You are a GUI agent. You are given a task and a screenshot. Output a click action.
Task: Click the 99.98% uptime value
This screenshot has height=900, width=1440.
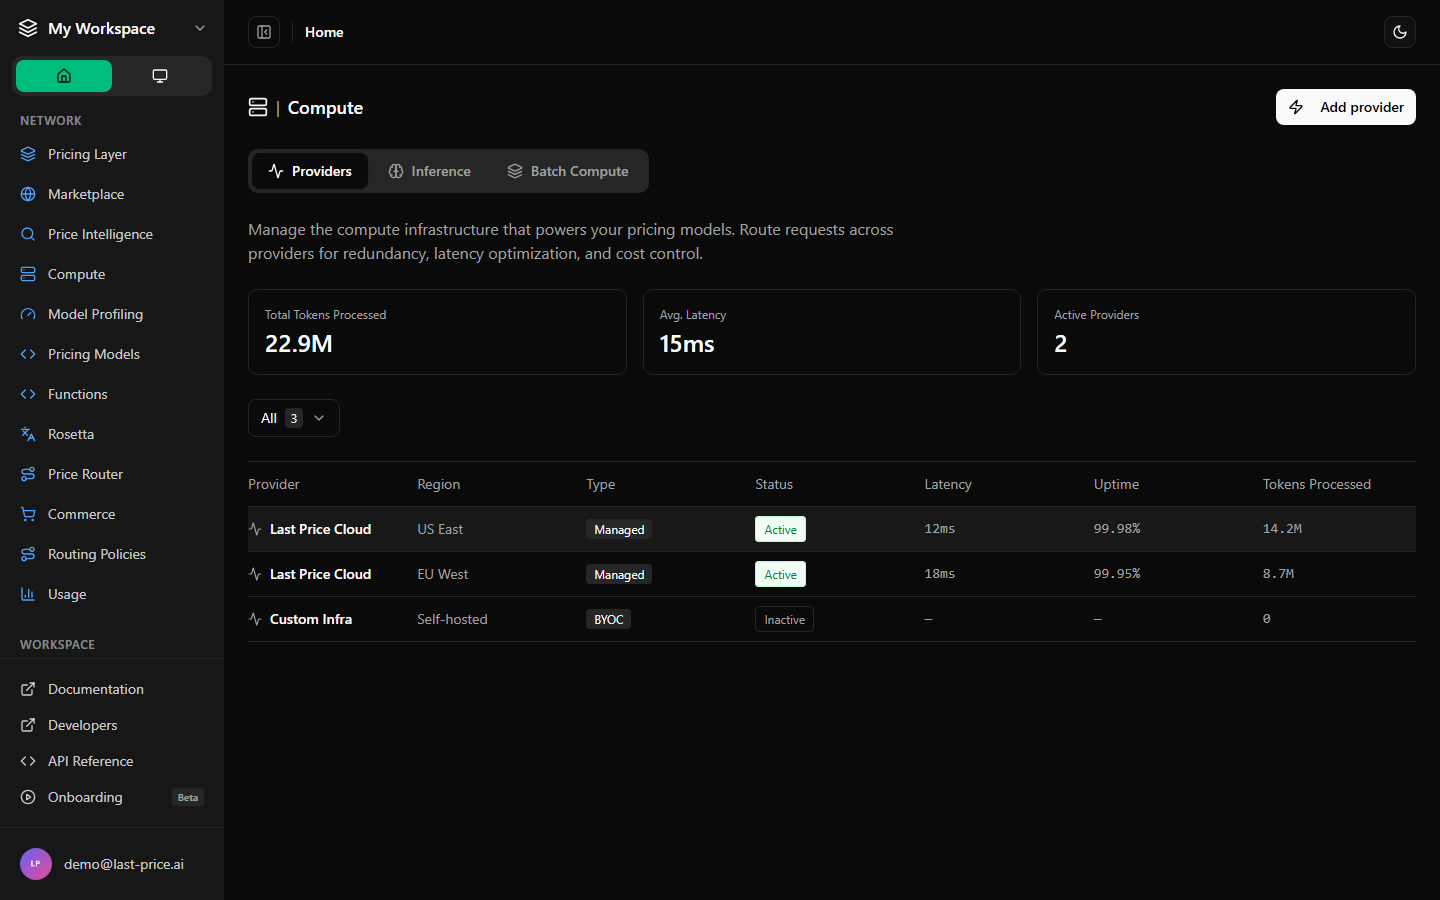[1117, 529]
